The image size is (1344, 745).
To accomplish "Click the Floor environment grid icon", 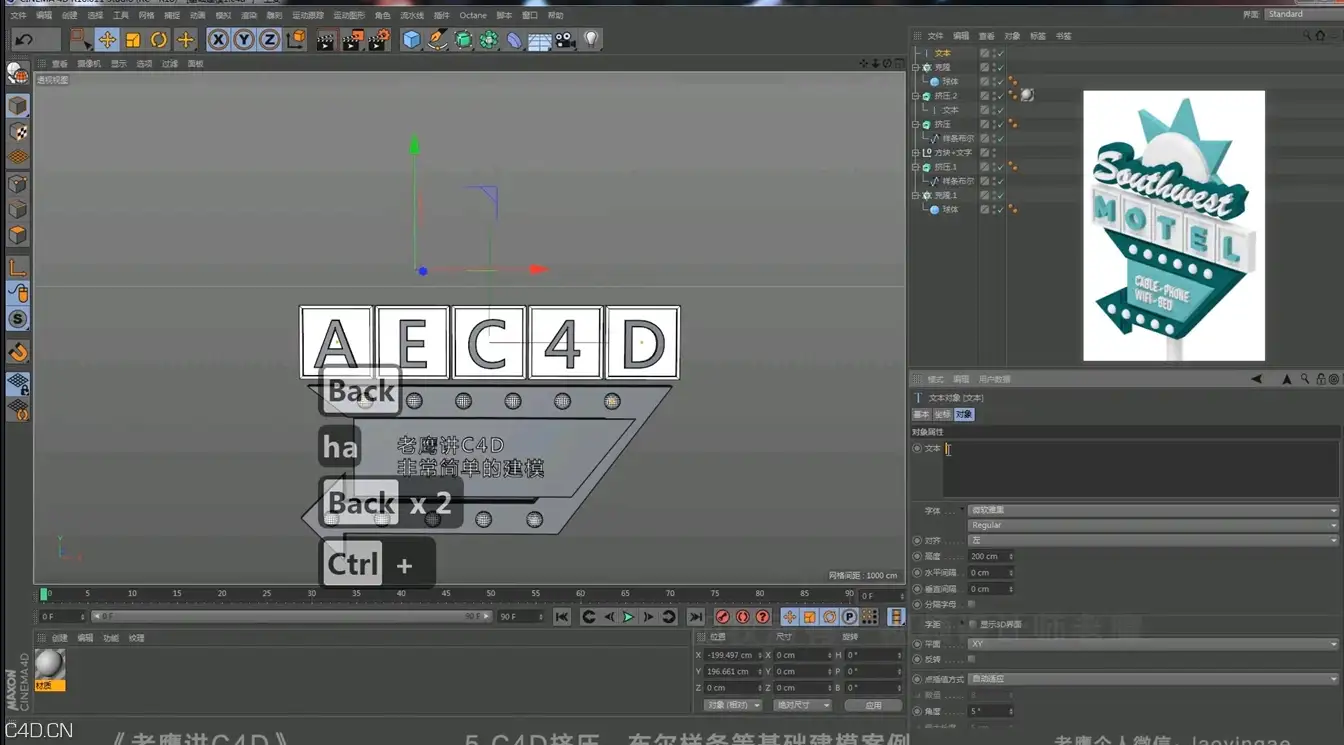I will click(540, 41).
